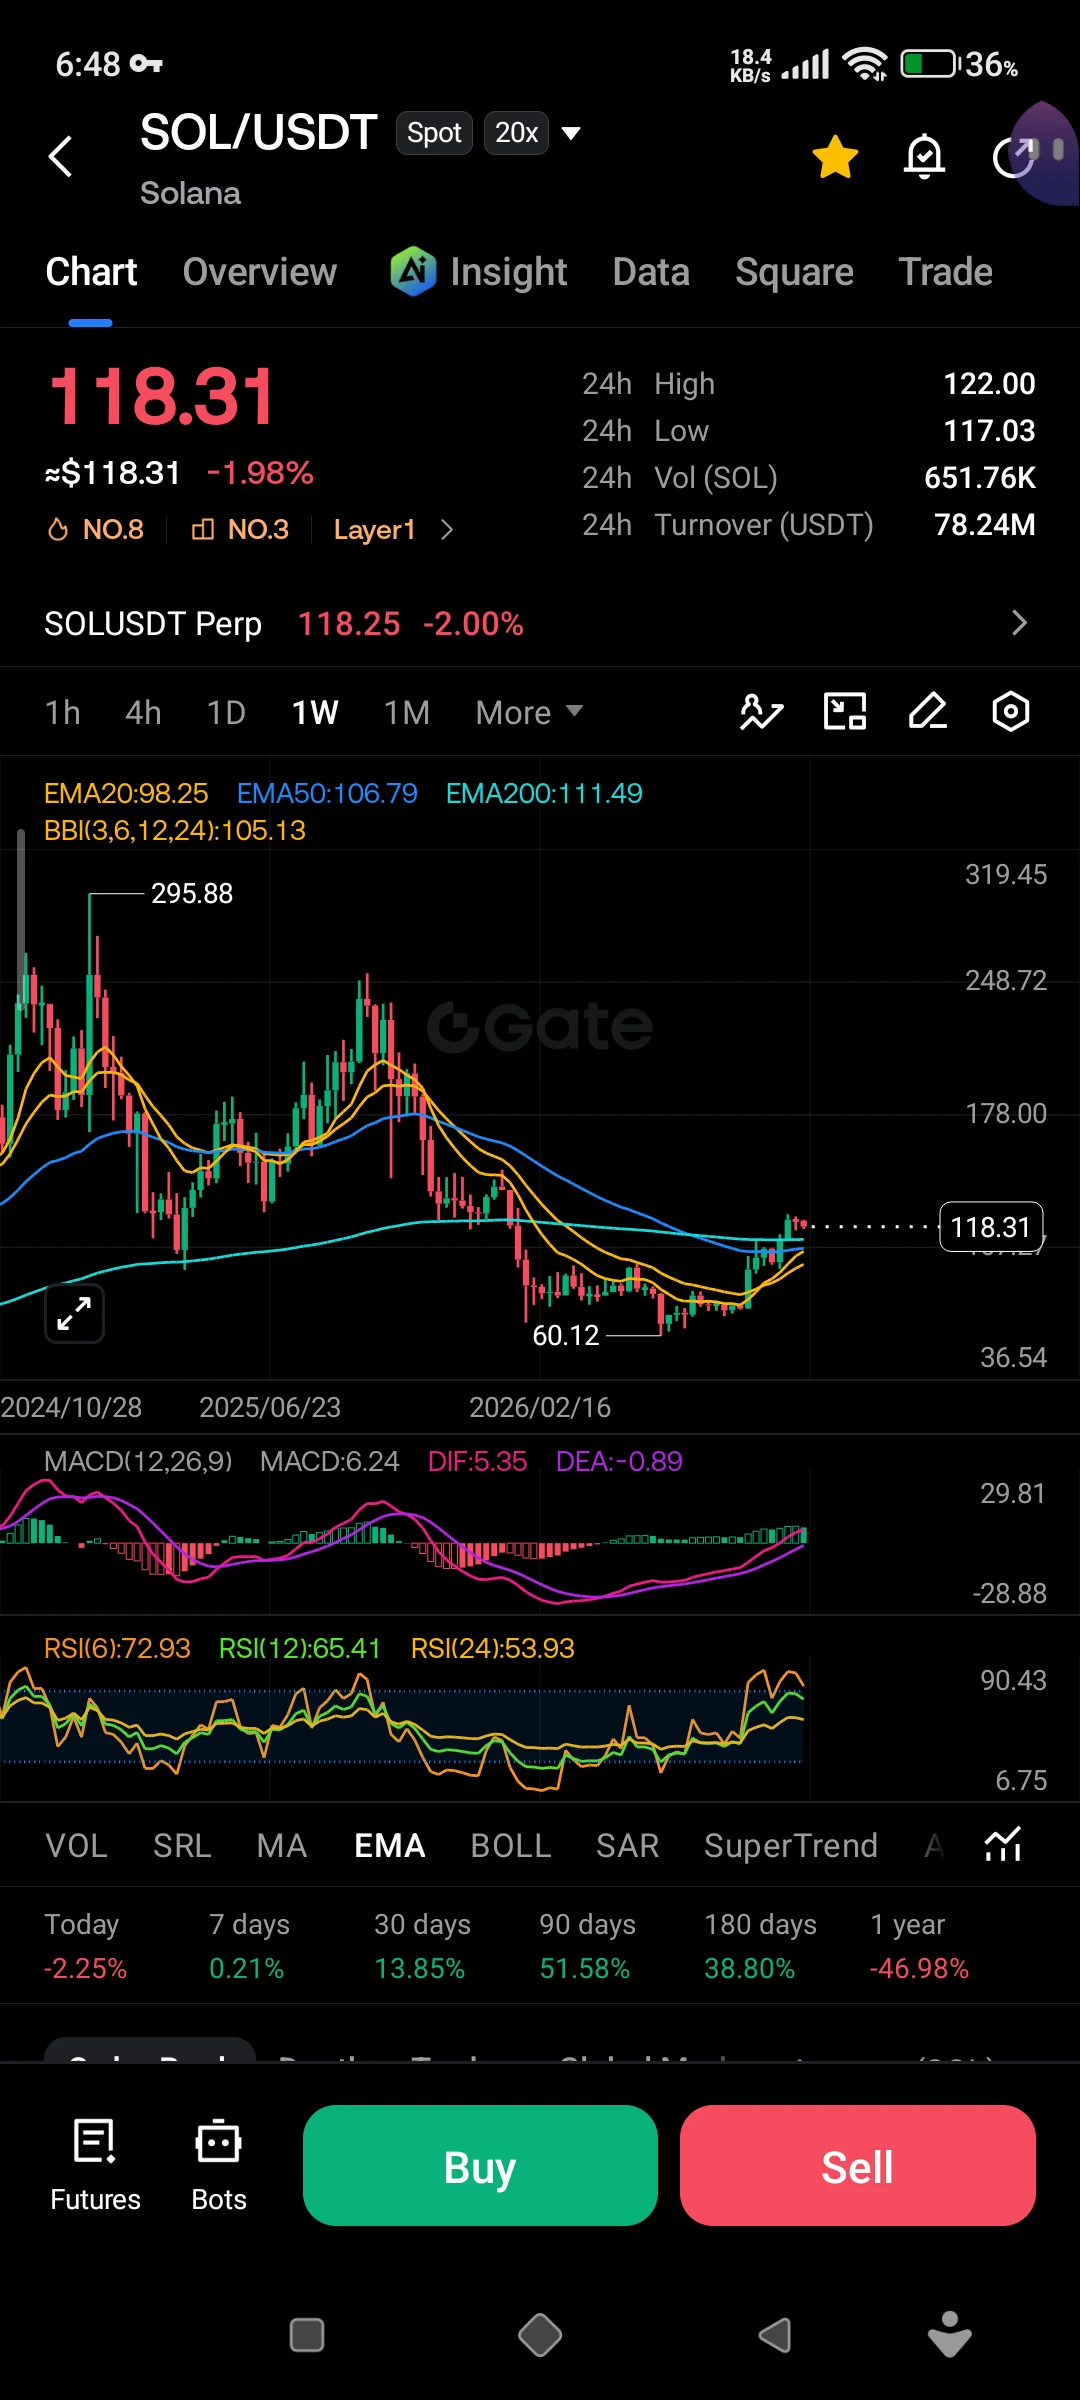This screenshot has height=2400, width=1080.
Task: Open the price alert bell
Action: tap(924, 157)
